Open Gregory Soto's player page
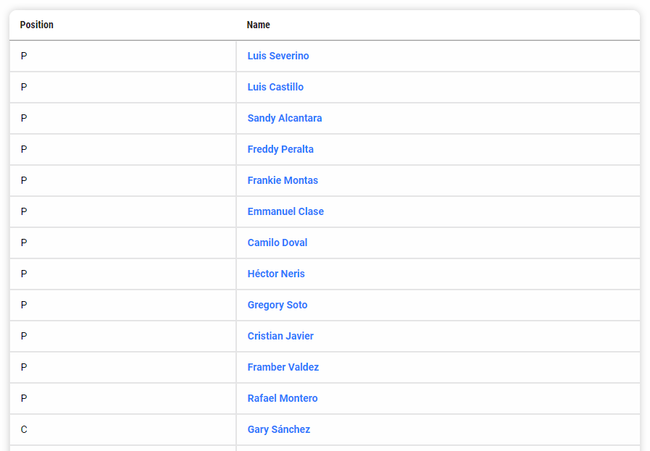 pyautogui.click(x=277, y=304)
